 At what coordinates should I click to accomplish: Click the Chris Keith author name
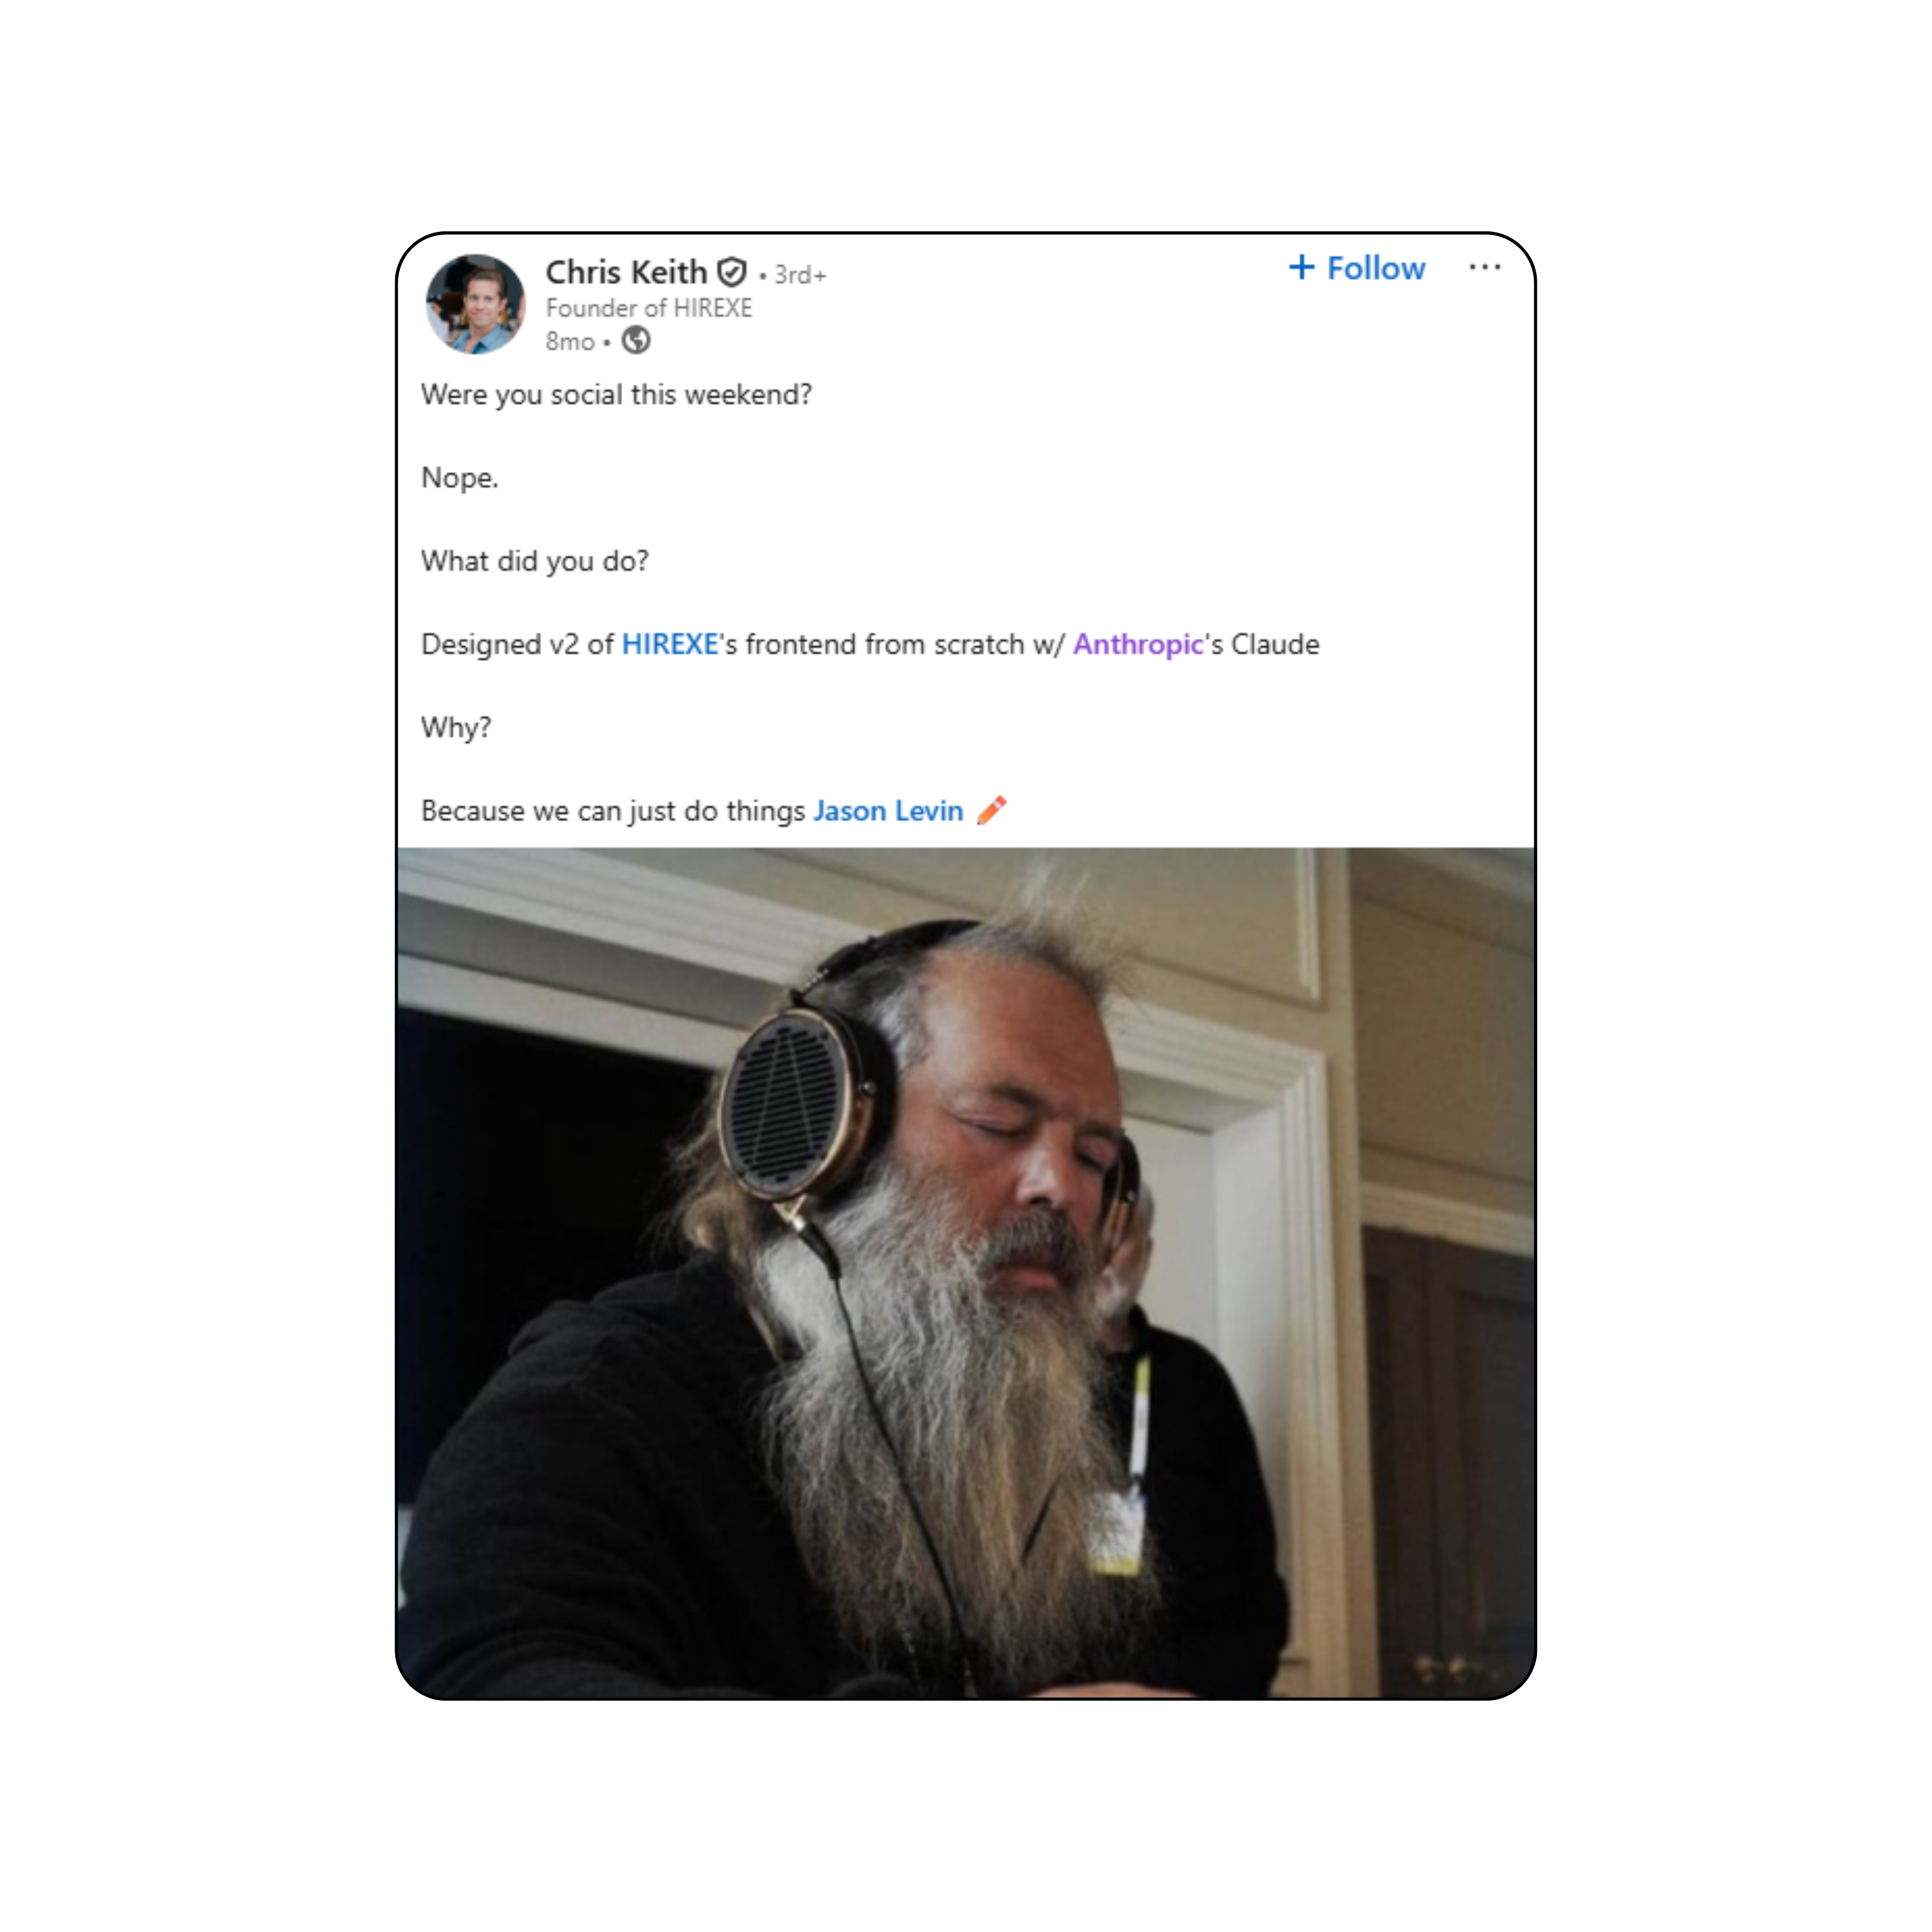[626, 272]
